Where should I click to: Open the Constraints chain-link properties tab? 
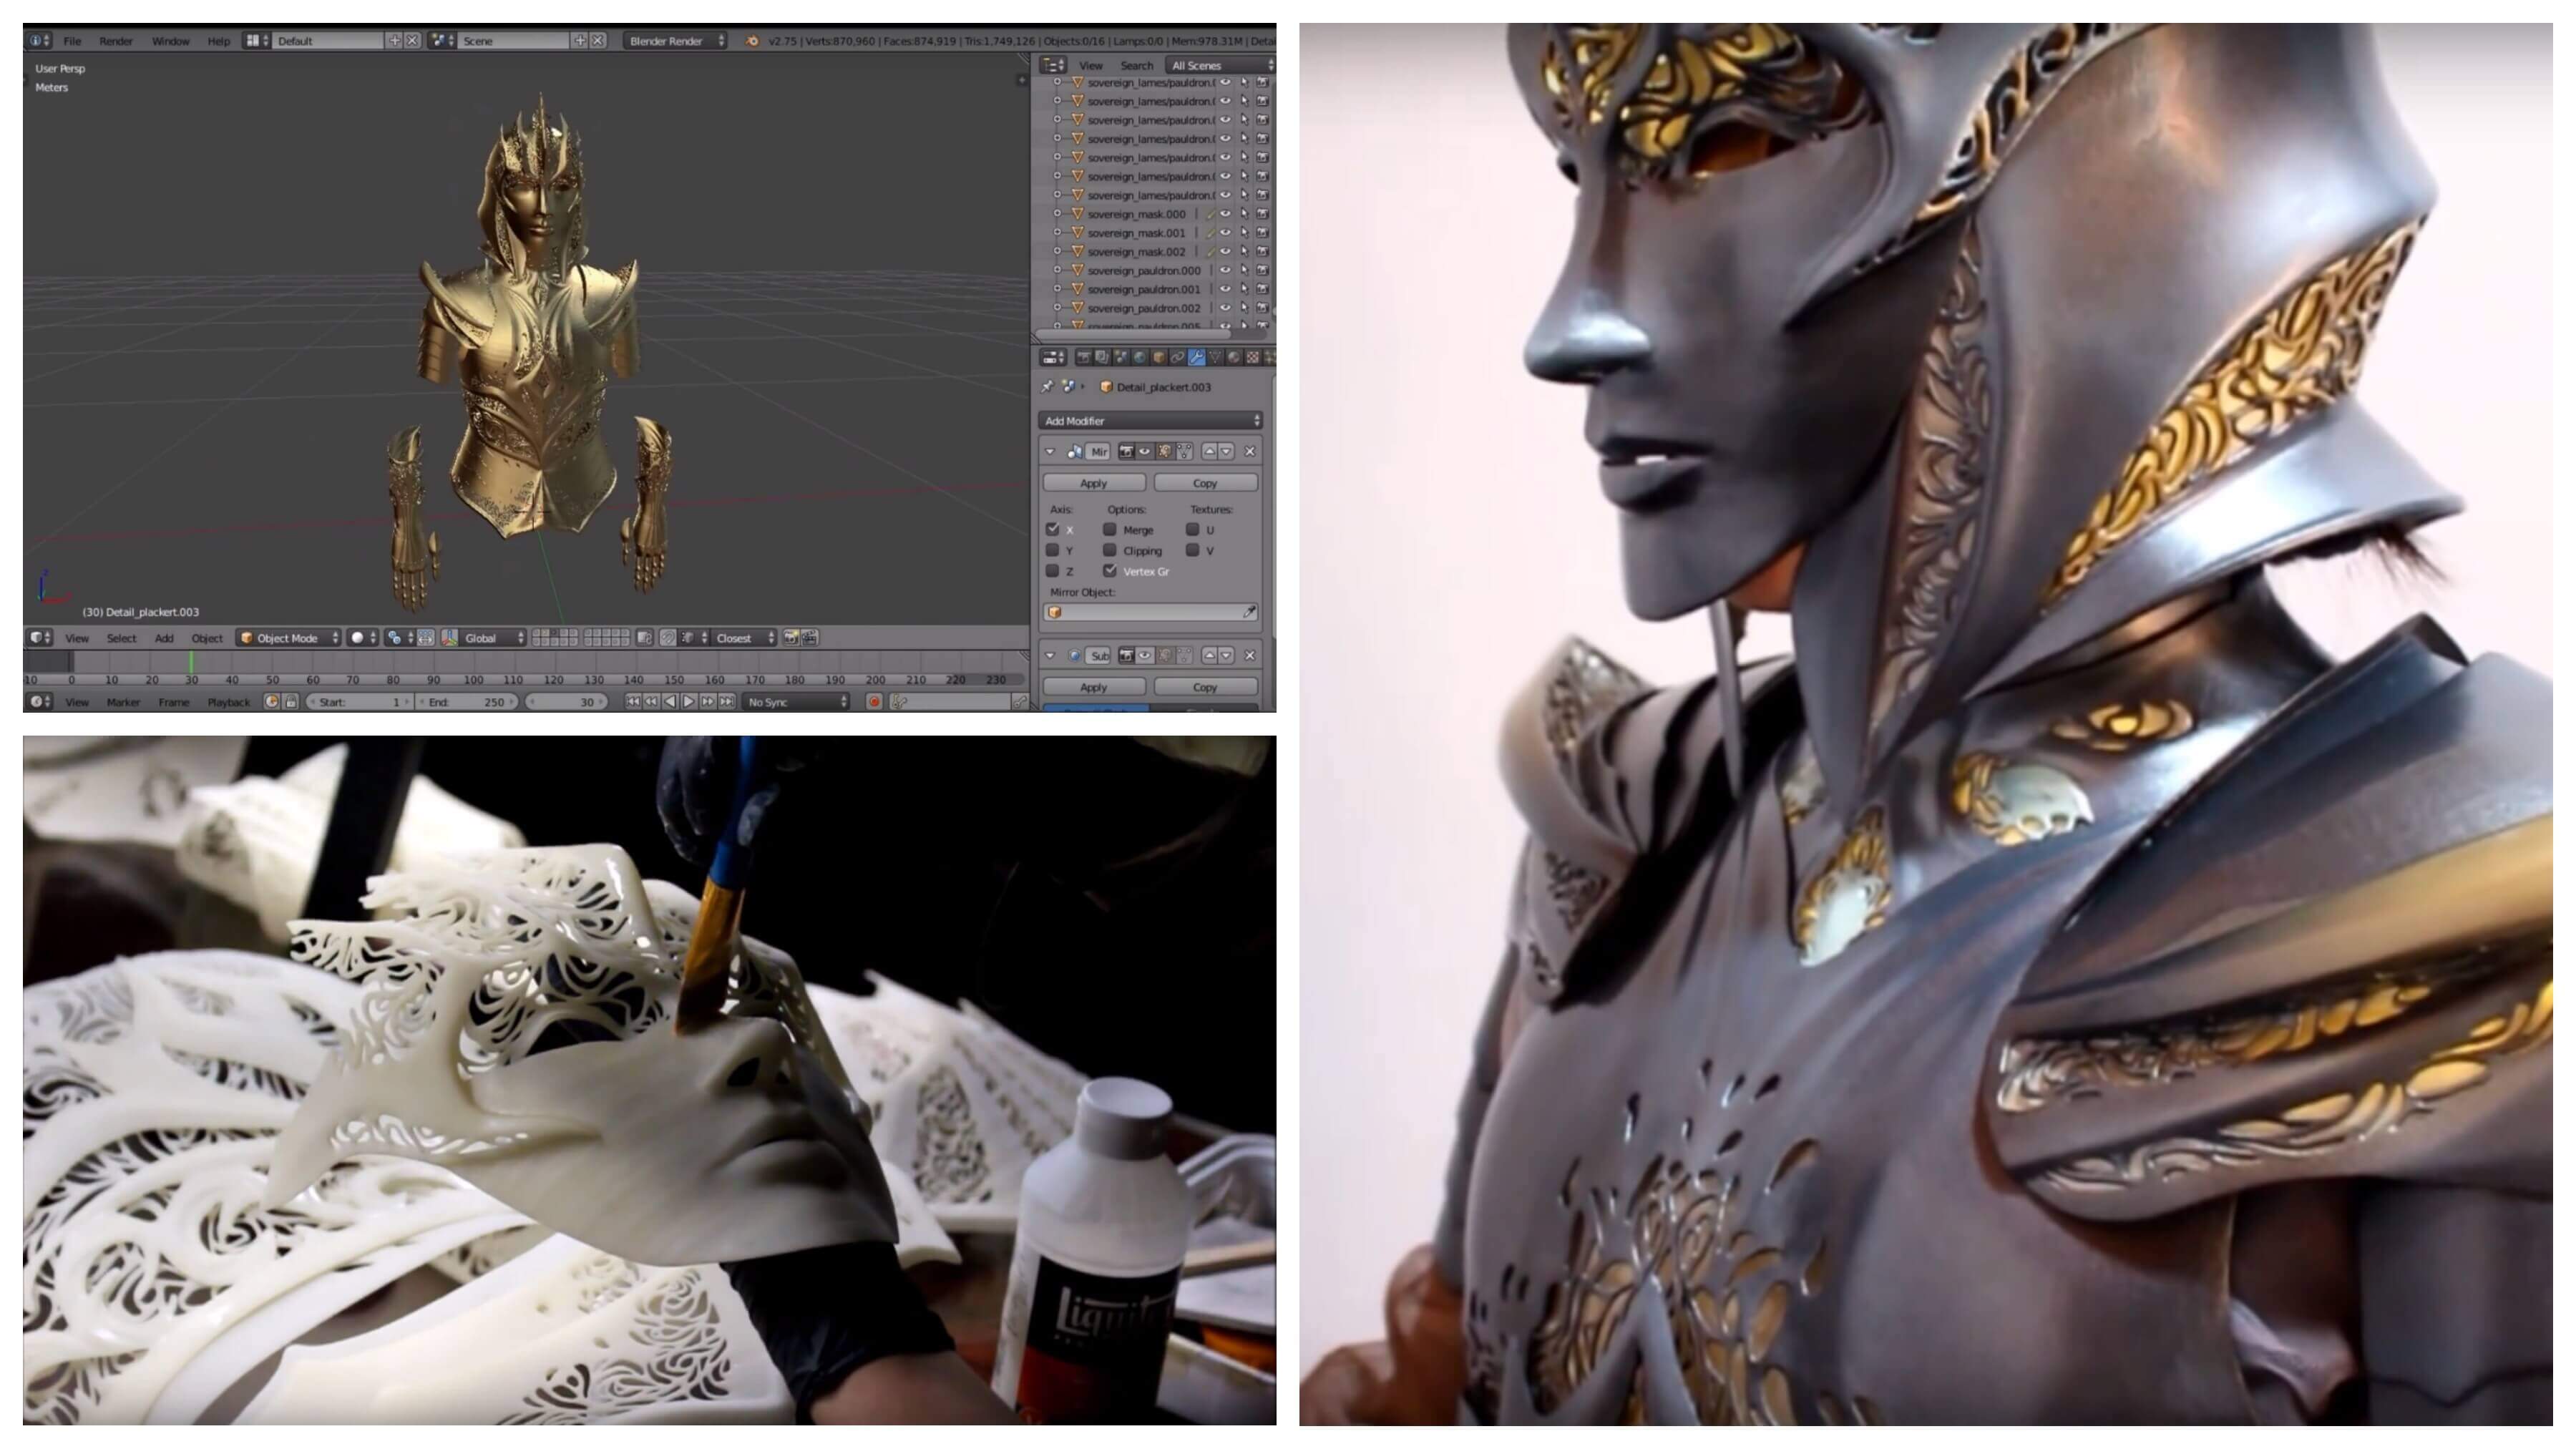click(1178, 357)
